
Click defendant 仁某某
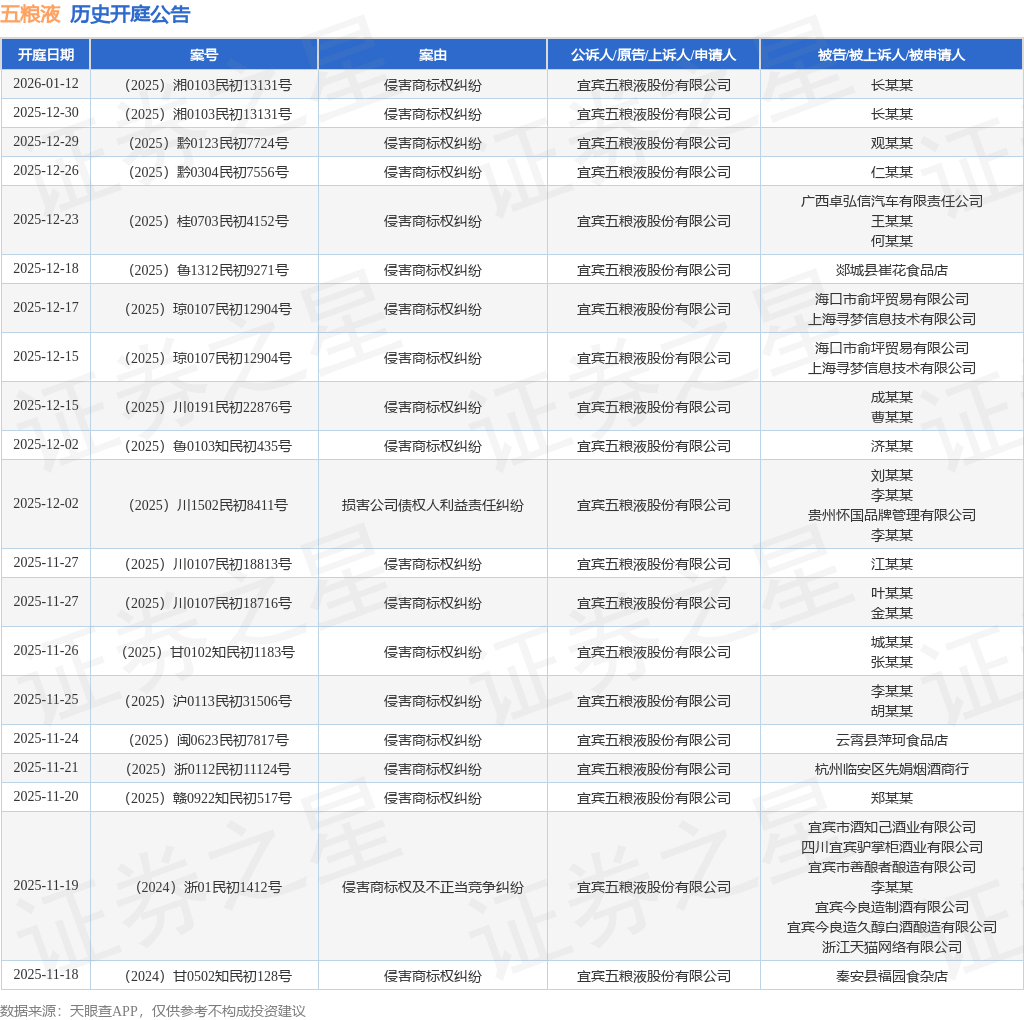[x=891, y=172]
